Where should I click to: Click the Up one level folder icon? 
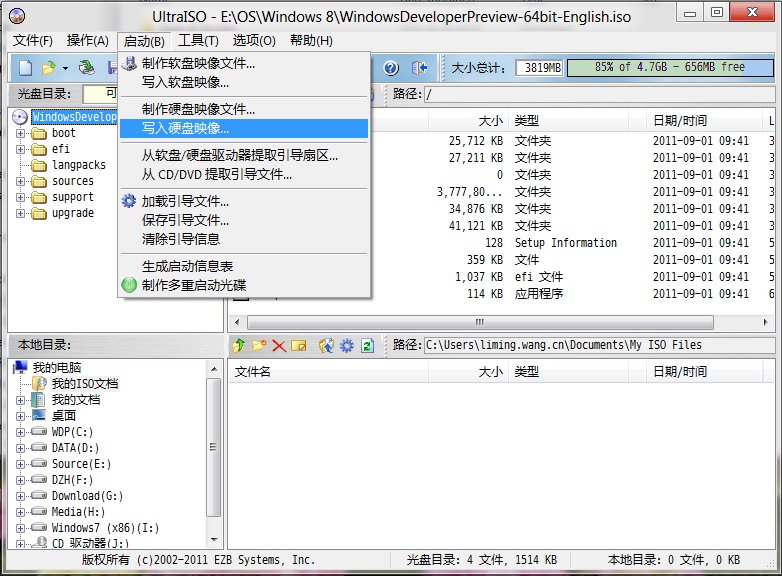238,345
